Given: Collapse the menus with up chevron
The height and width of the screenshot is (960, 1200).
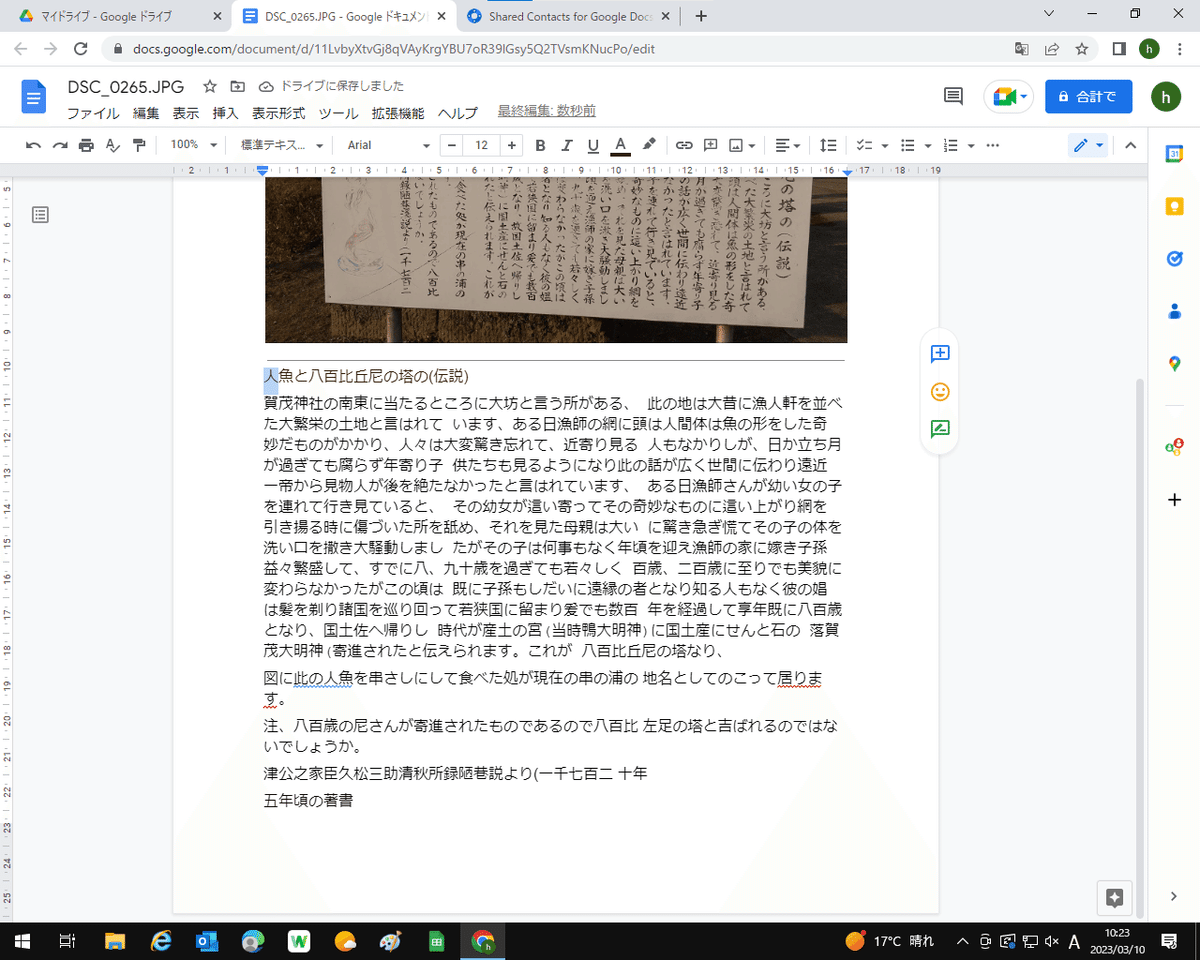Looking at the screenshot, I should 1130,145.
